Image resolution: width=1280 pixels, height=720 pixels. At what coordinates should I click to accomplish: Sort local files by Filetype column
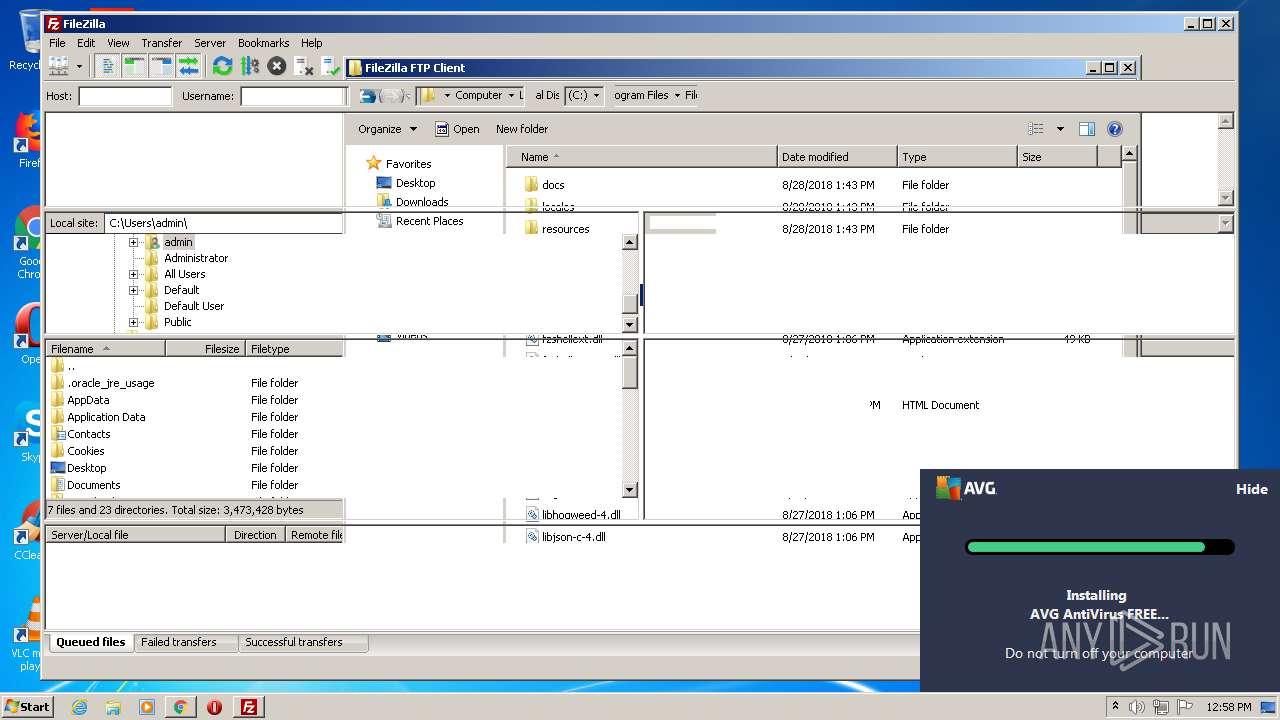click(x=295, y=349)
